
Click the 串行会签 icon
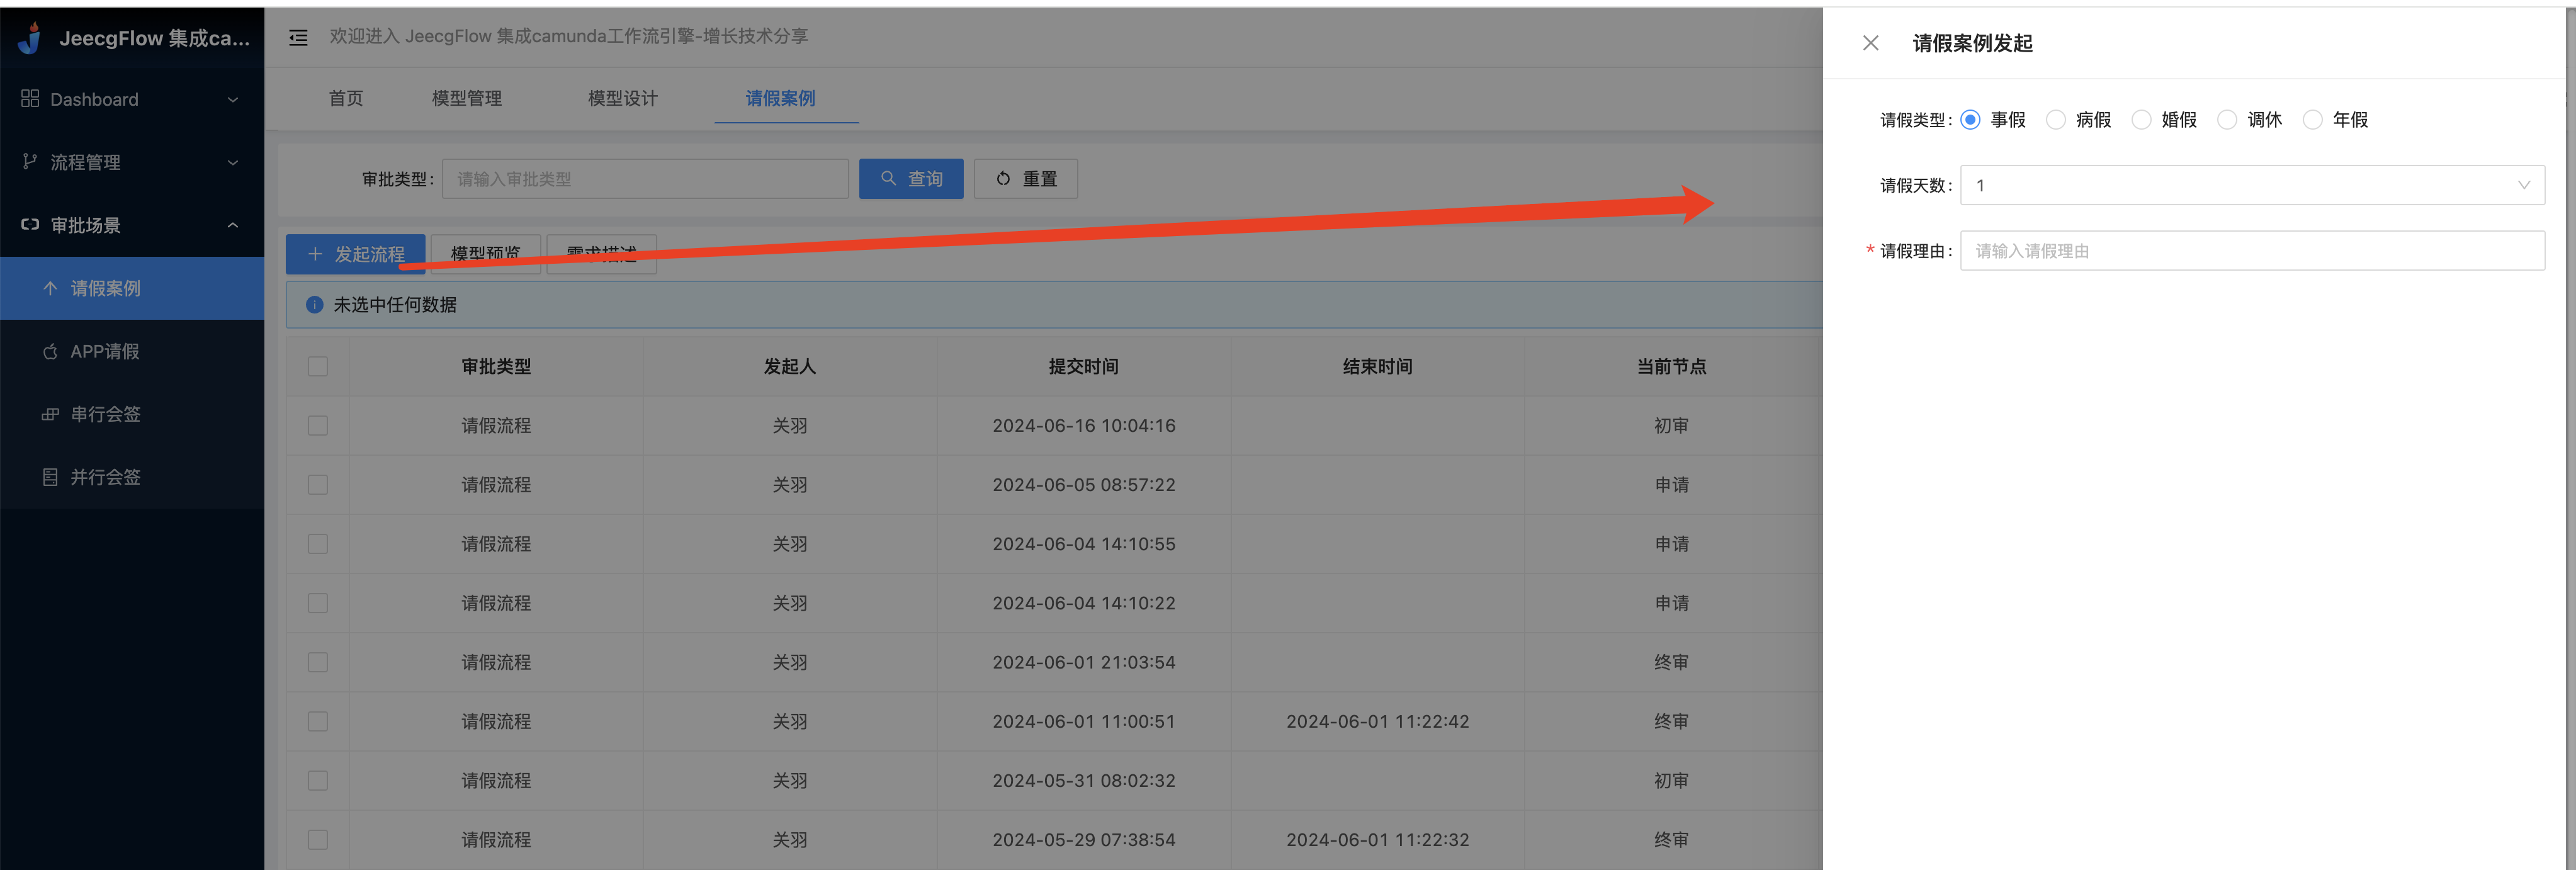pyautogui.click(x=50, y=414)
